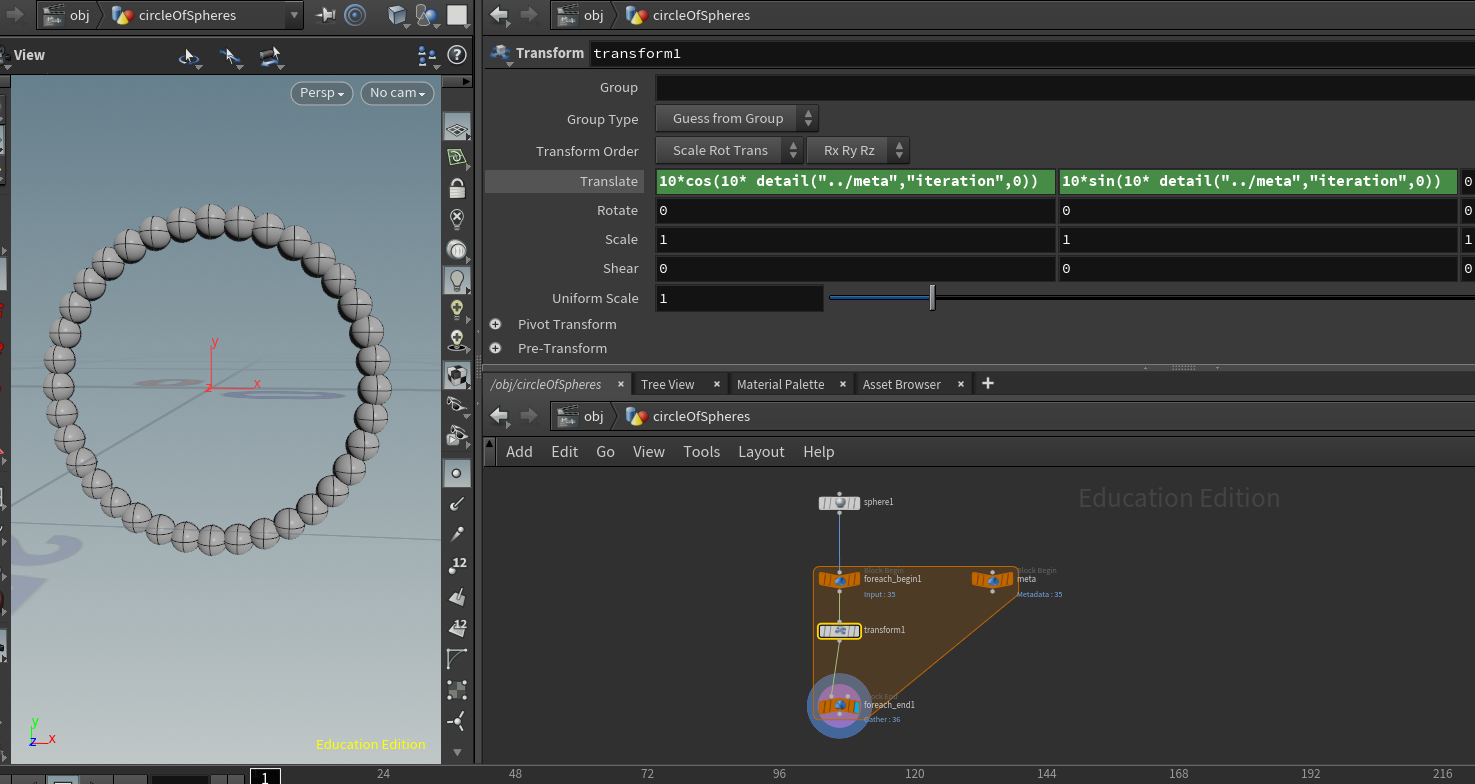Toggle the normal lighting bulb option
The width and height of the screenshot is (1475, 784).
(x=457, y=280)
